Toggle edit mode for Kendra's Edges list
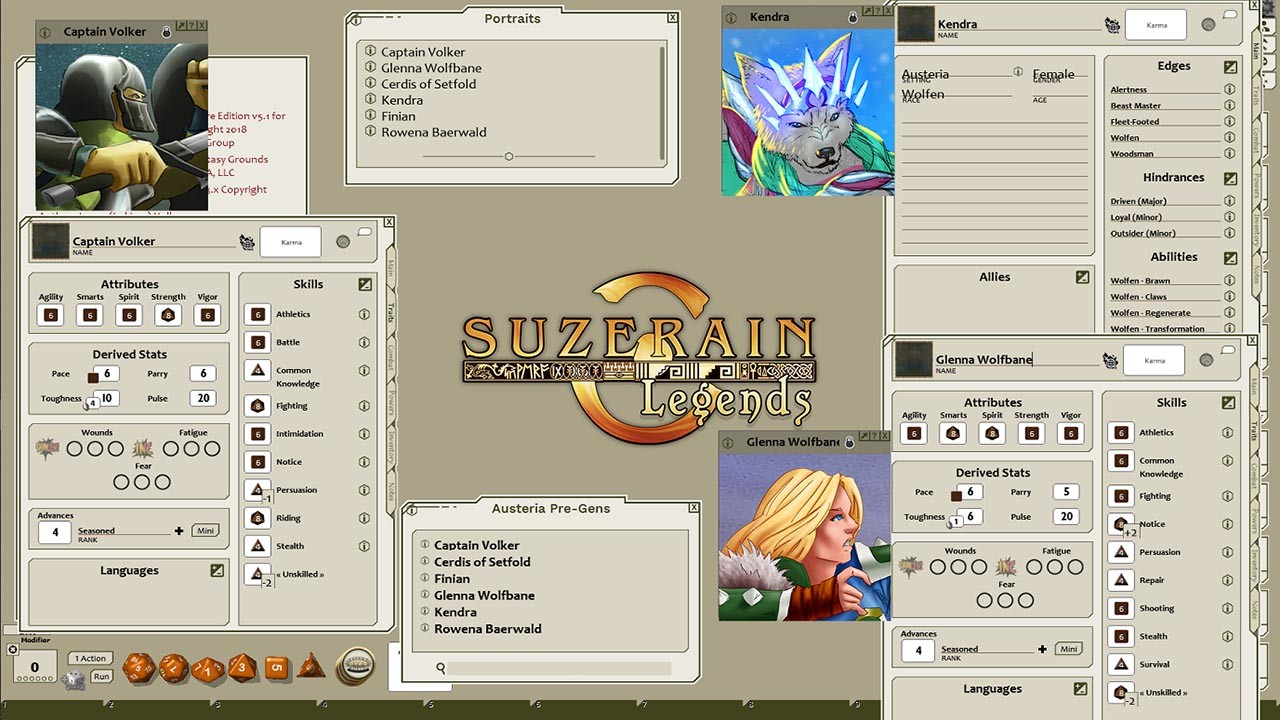Image resolution: width=1280 pixels, height=720 pixels. [x=1231, y=67]
